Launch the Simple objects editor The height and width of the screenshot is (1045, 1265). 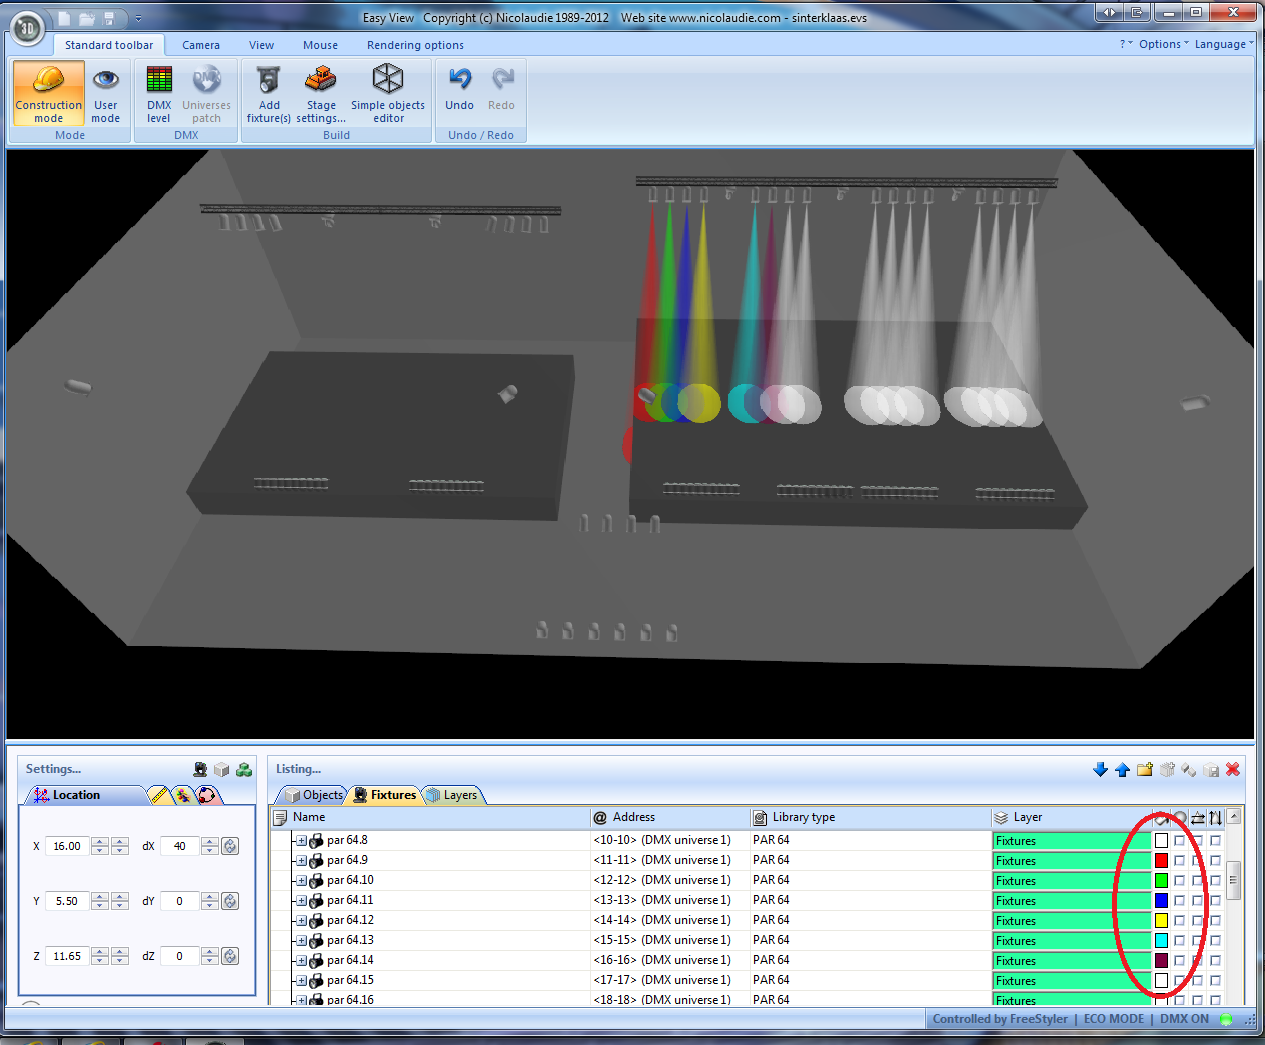point(388,93)
